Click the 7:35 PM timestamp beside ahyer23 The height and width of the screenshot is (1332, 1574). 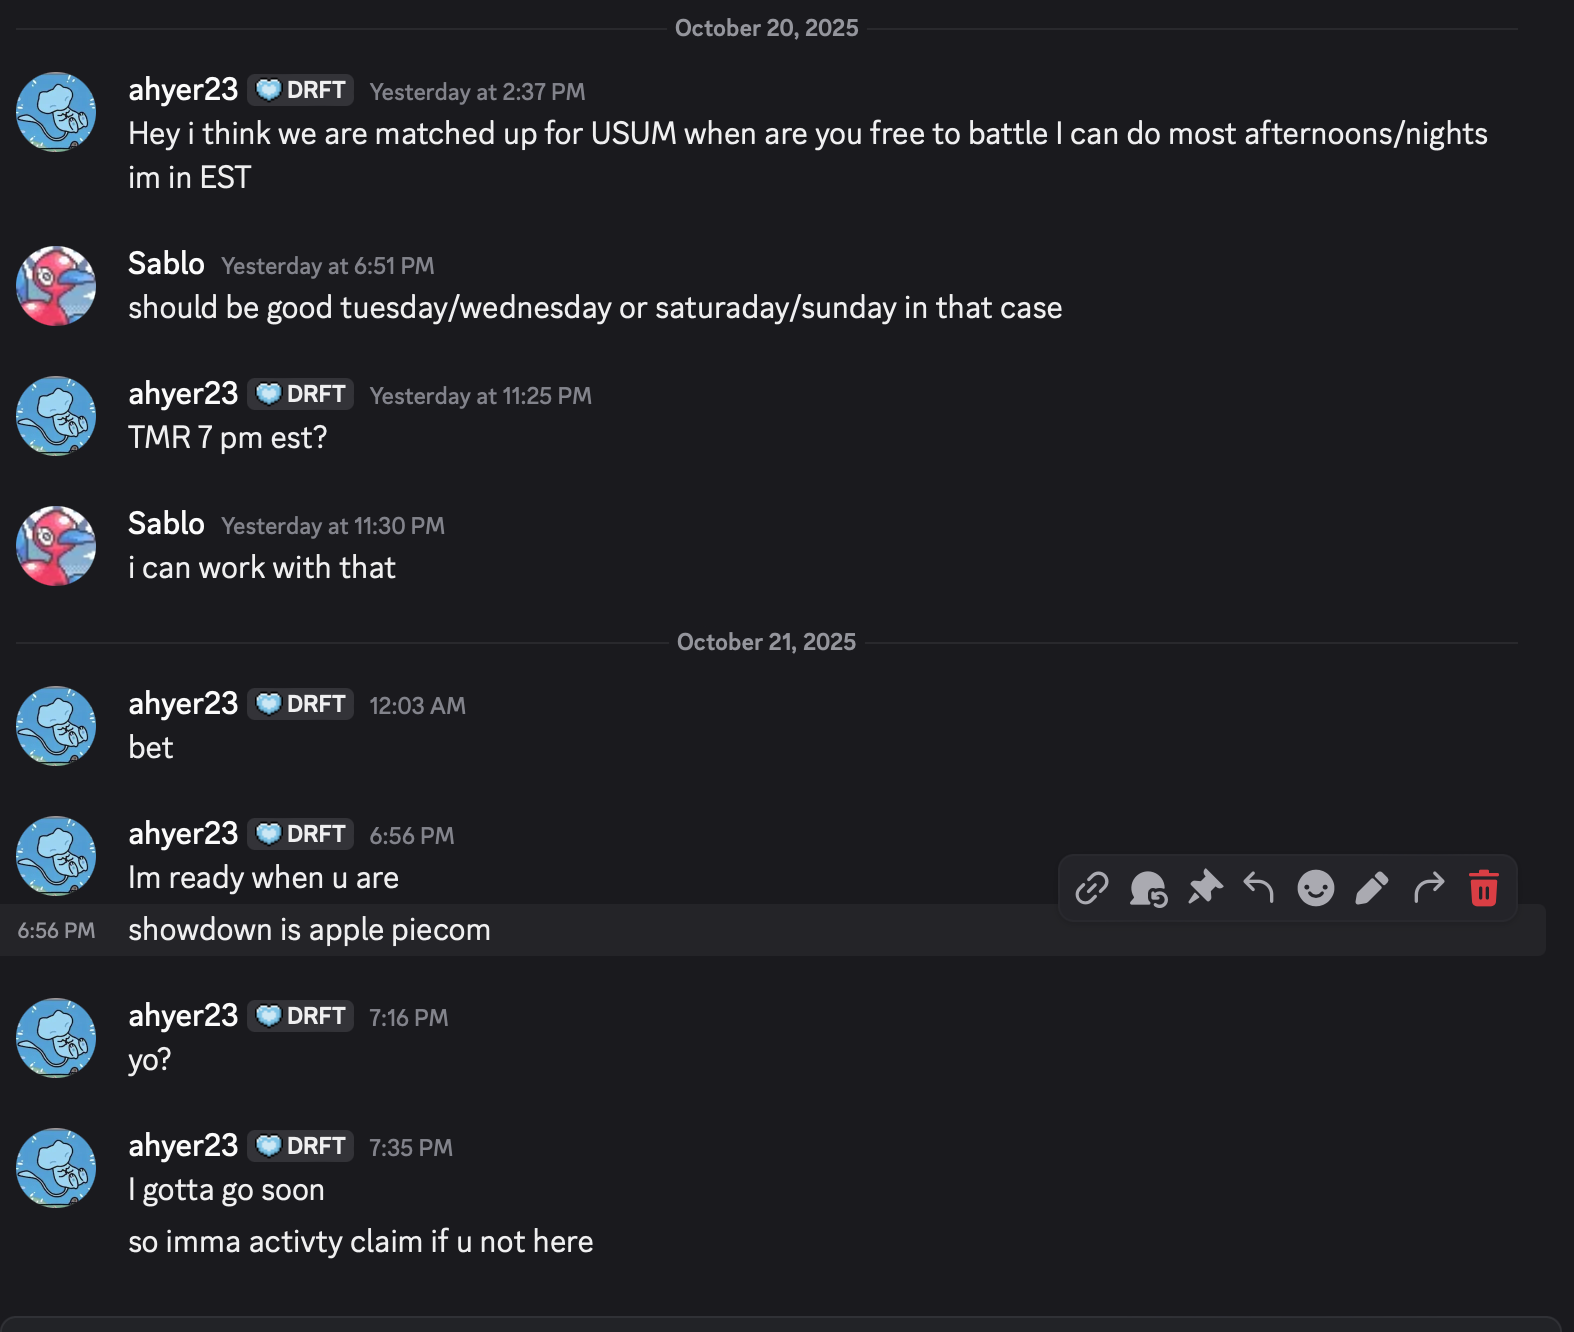click(x=411, y=1148)
